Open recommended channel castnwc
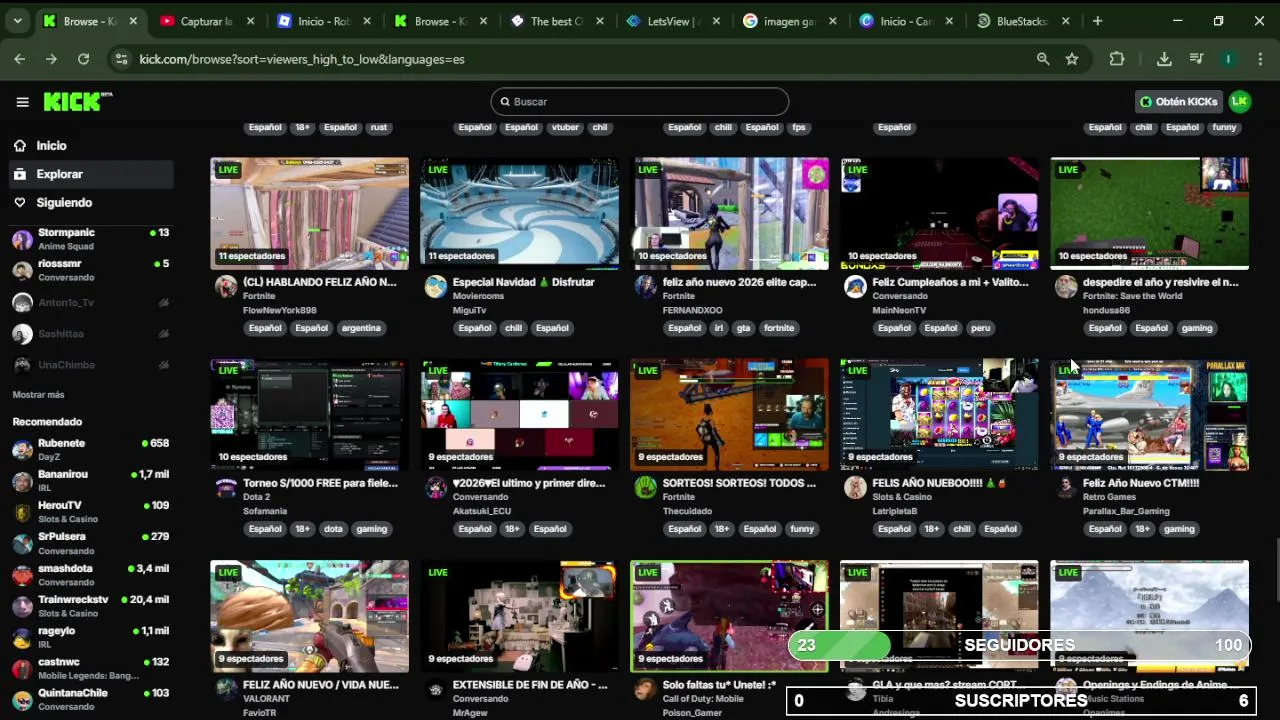This screenshot has height=720, width=1280. pyautogui.click(x=90, y=668)
